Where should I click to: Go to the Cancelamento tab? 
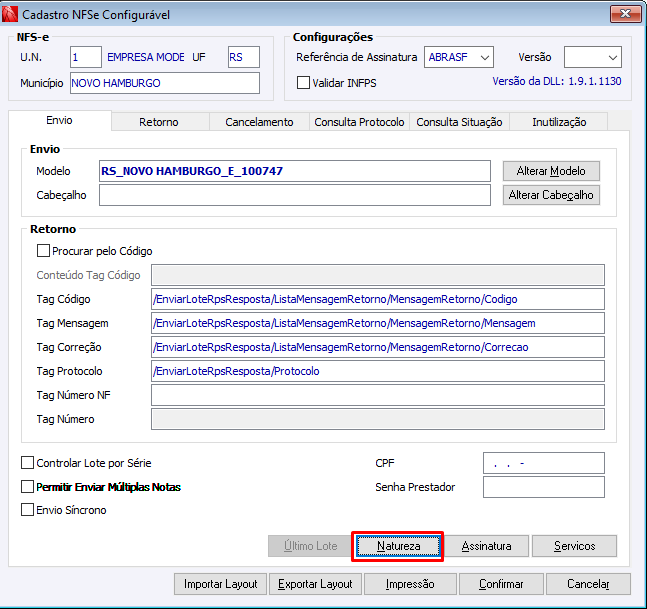[259, 122]
